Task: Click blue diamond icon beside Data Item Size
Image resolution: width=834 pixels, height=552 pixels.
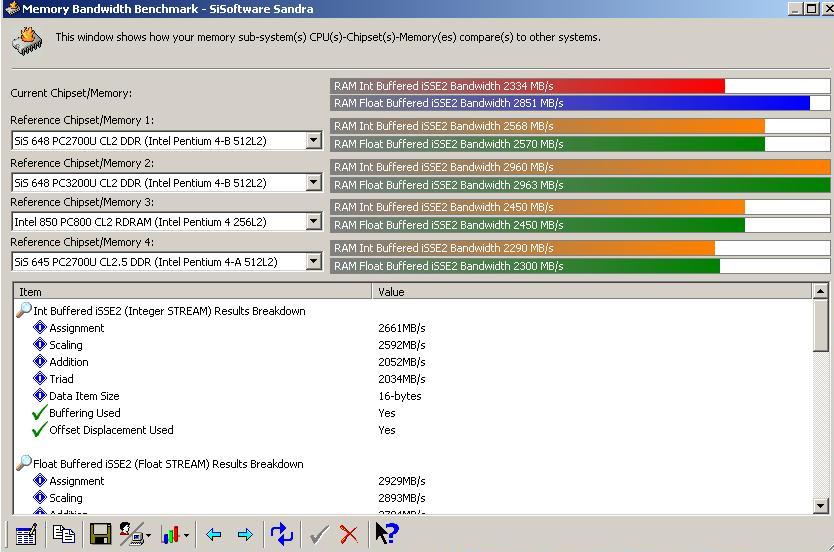Action: point(40,396)
